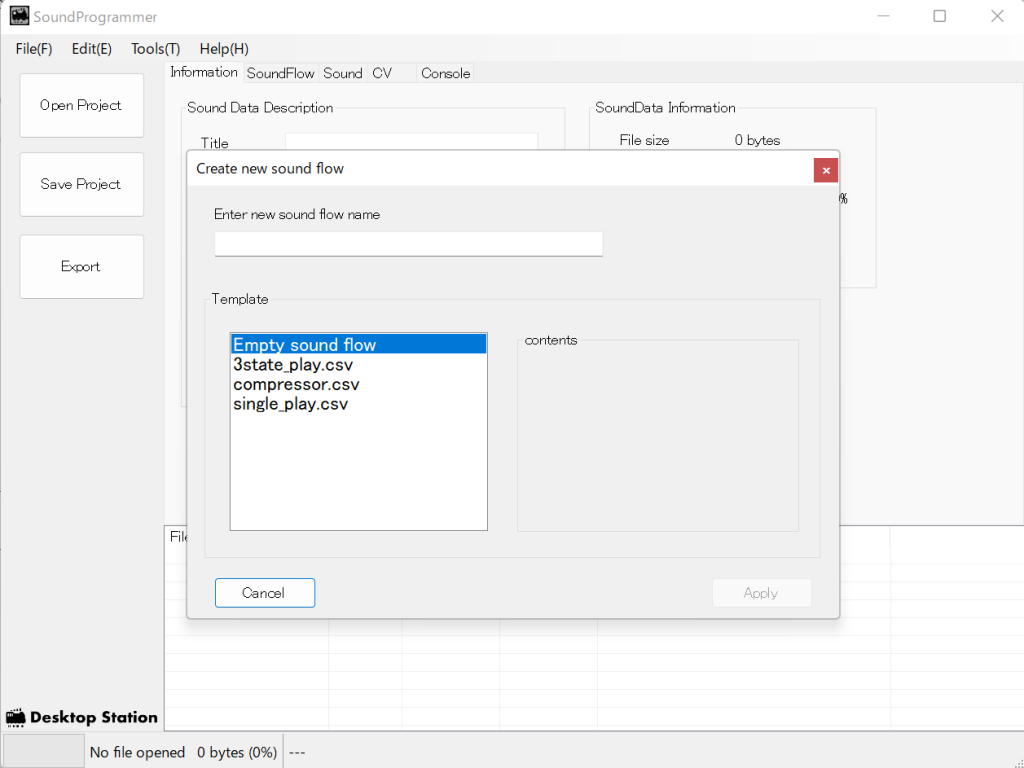This screenshot has height=768, width=1024.
Task: Select single_play.csv from template list
Action: 291,404
